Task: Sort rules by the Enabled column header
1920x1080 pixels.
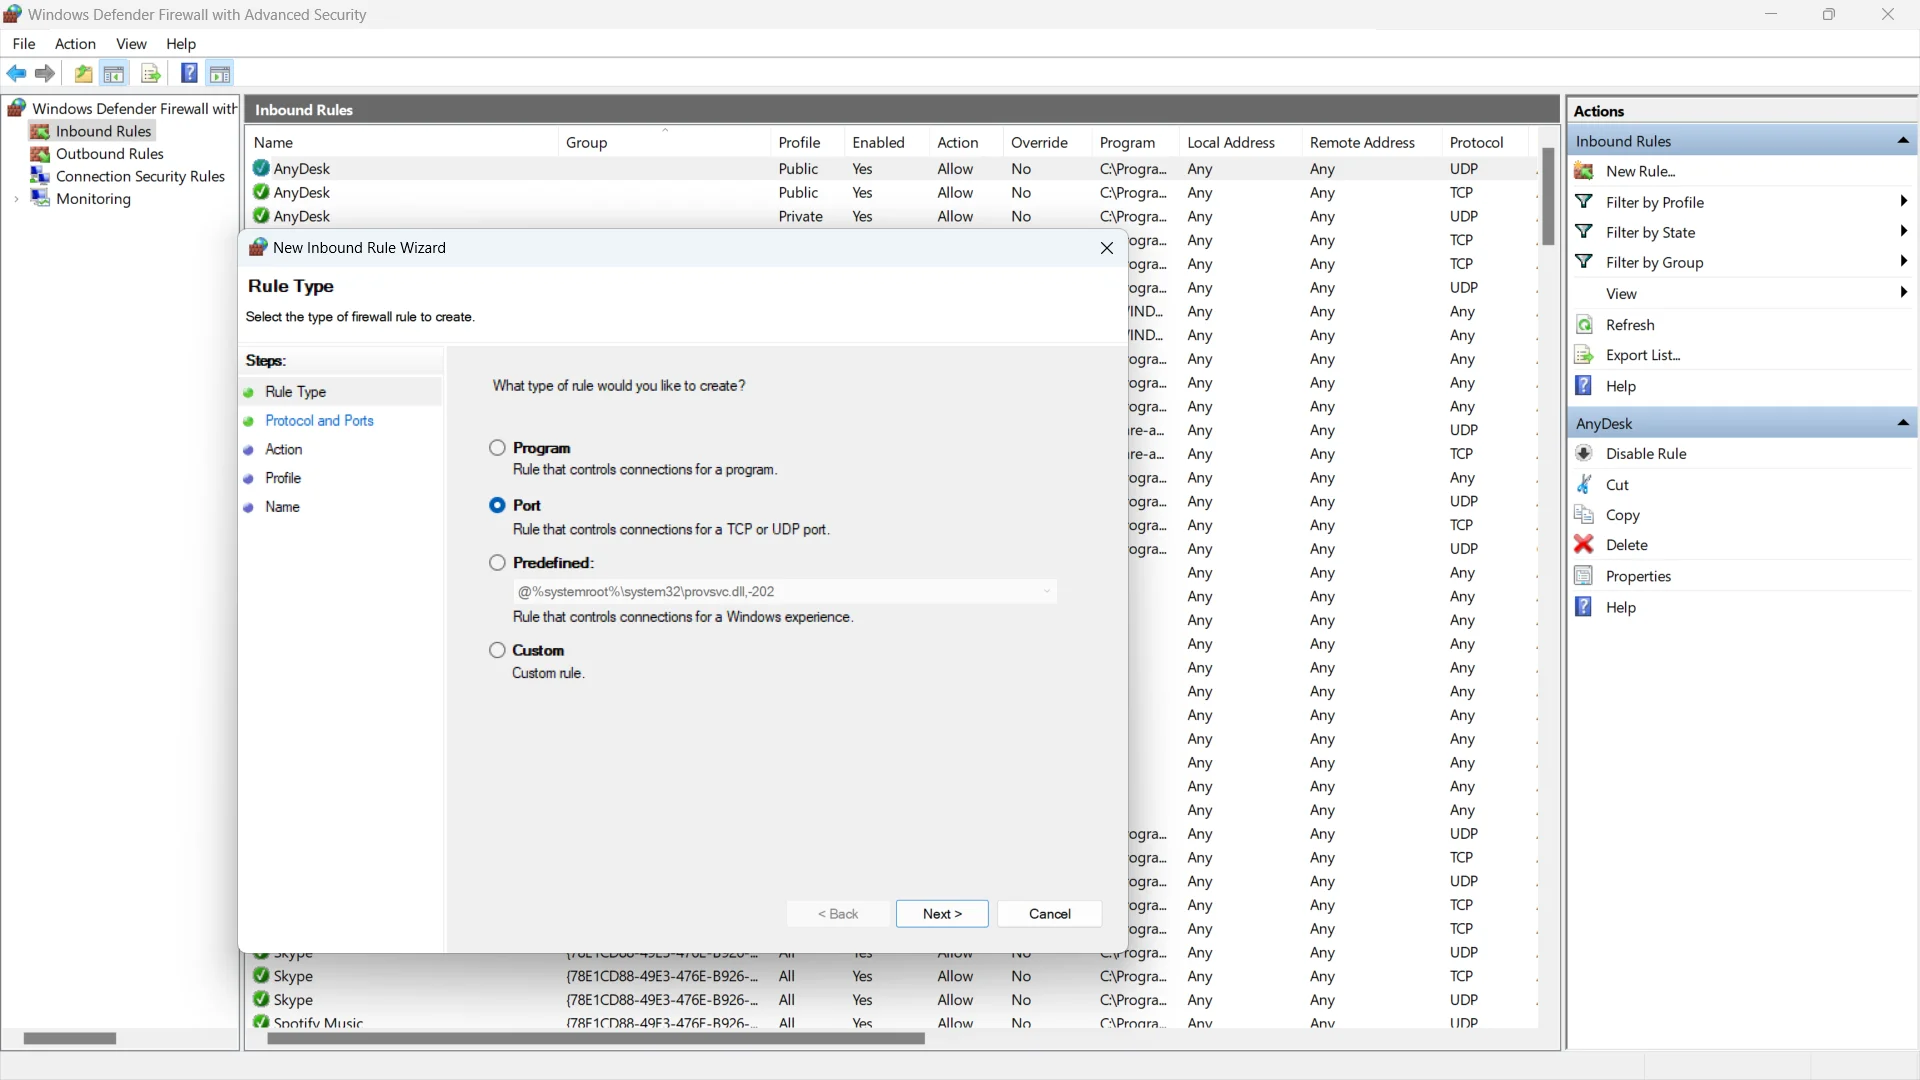Action: [886, 143]
